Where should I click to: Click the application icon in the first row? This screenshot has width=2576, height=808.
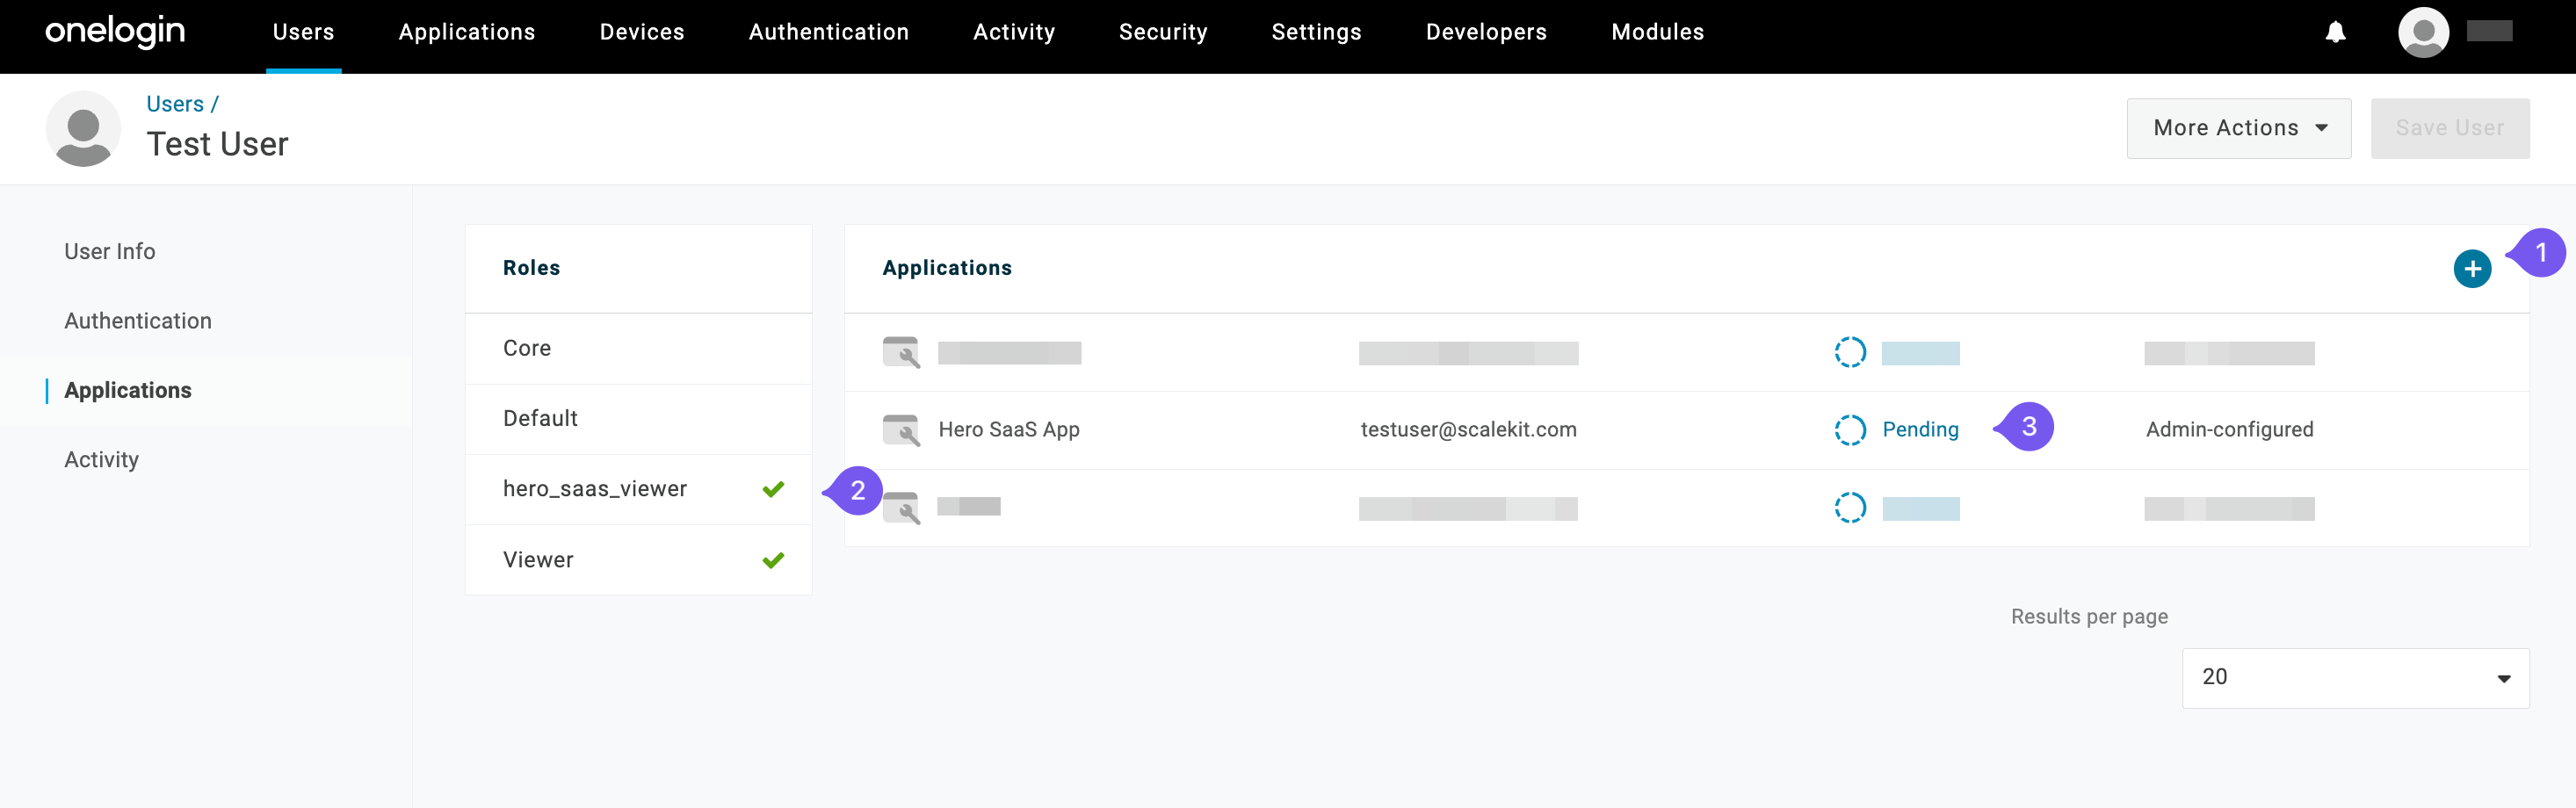click(x=901, y=353)
